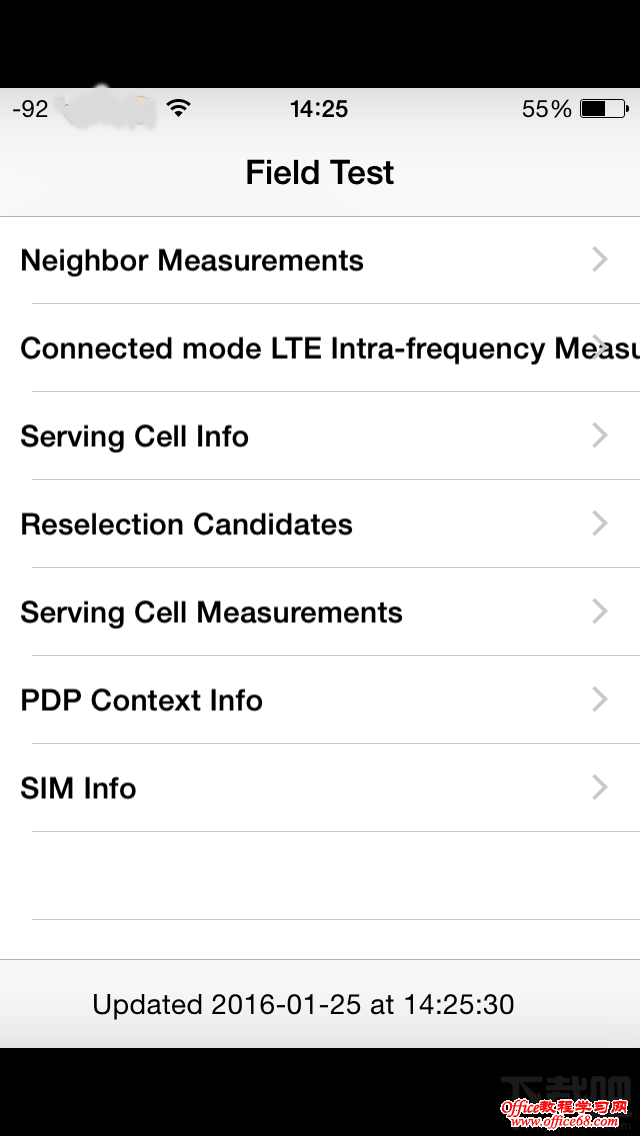This screenshot has height=1136, width=640.
Task: Click chevron beside Serving Cell Info
Action: click(x=600, y=436)
